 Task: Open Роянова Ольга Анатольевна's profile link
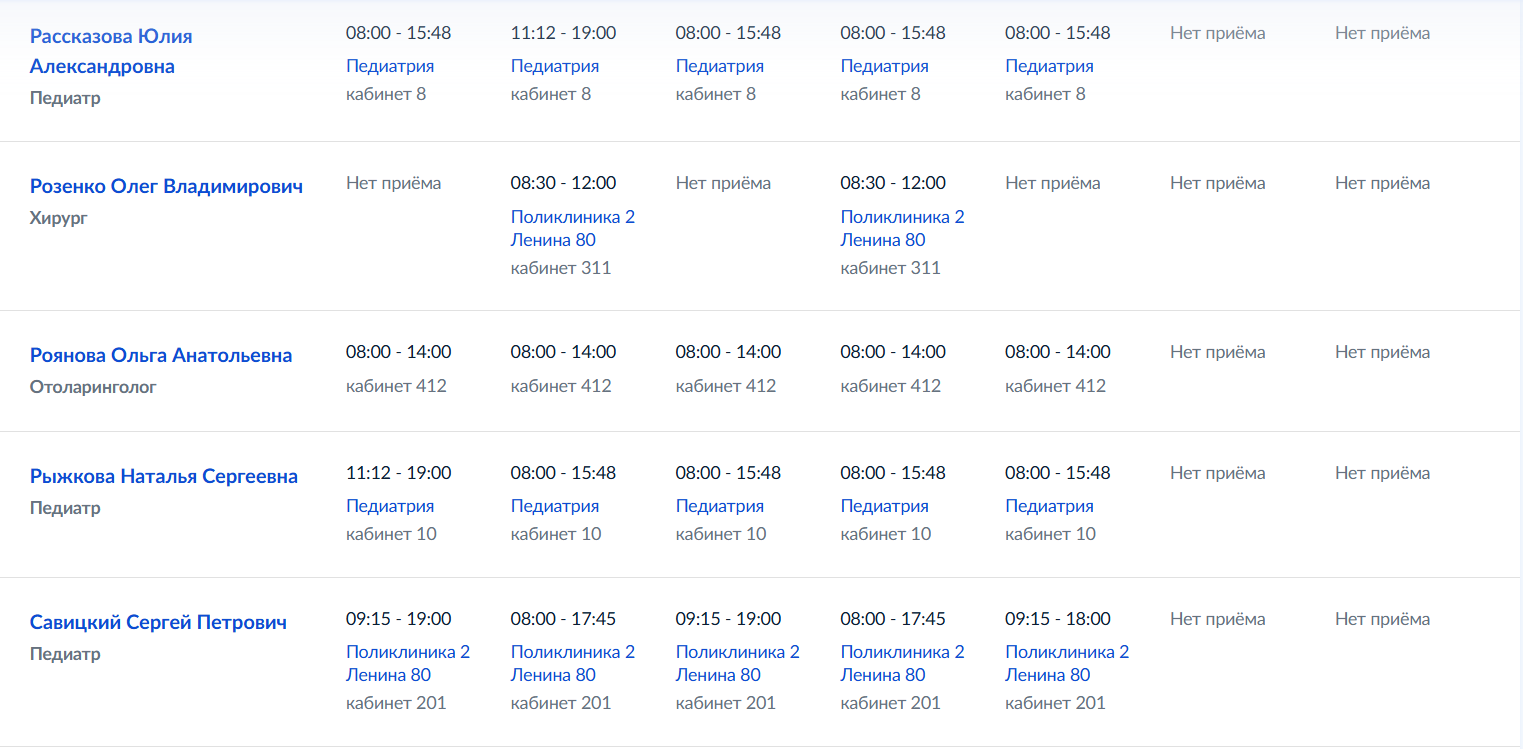click(x=161, y=355)
